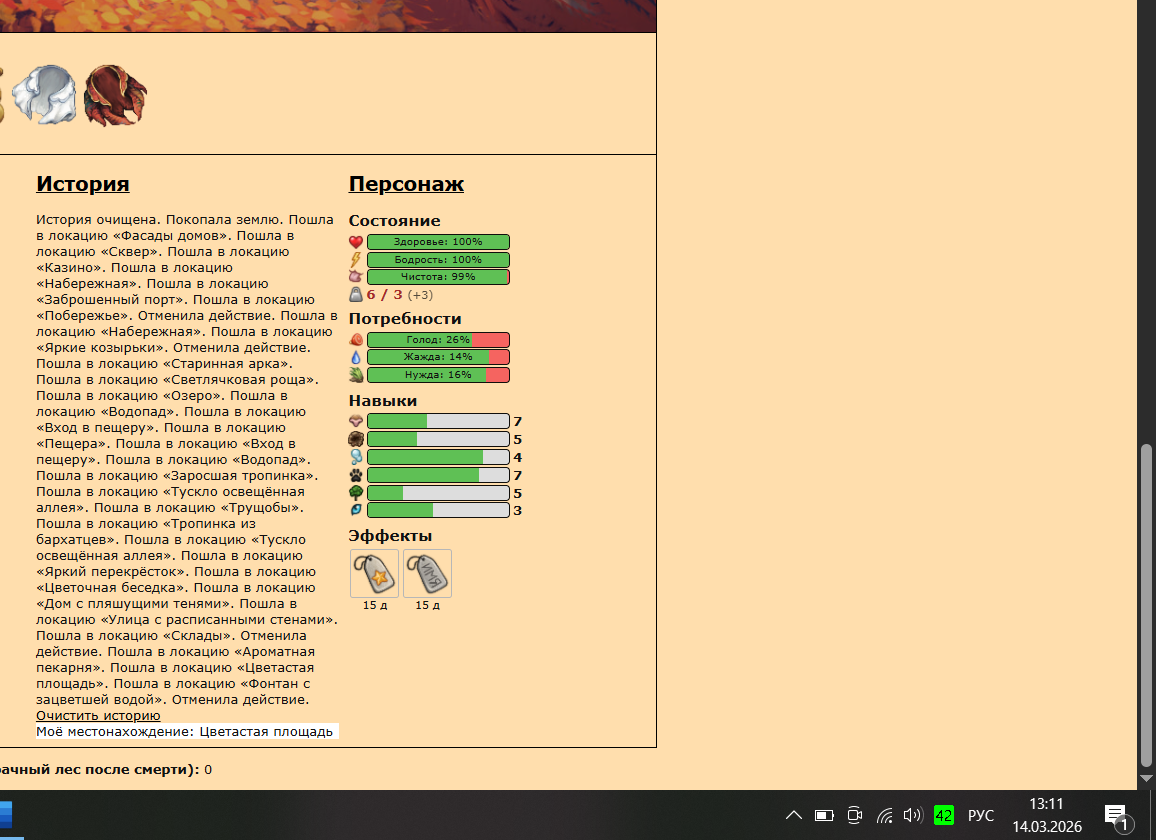Click the cleanliness icon beside Чистота

pos(356,277)
